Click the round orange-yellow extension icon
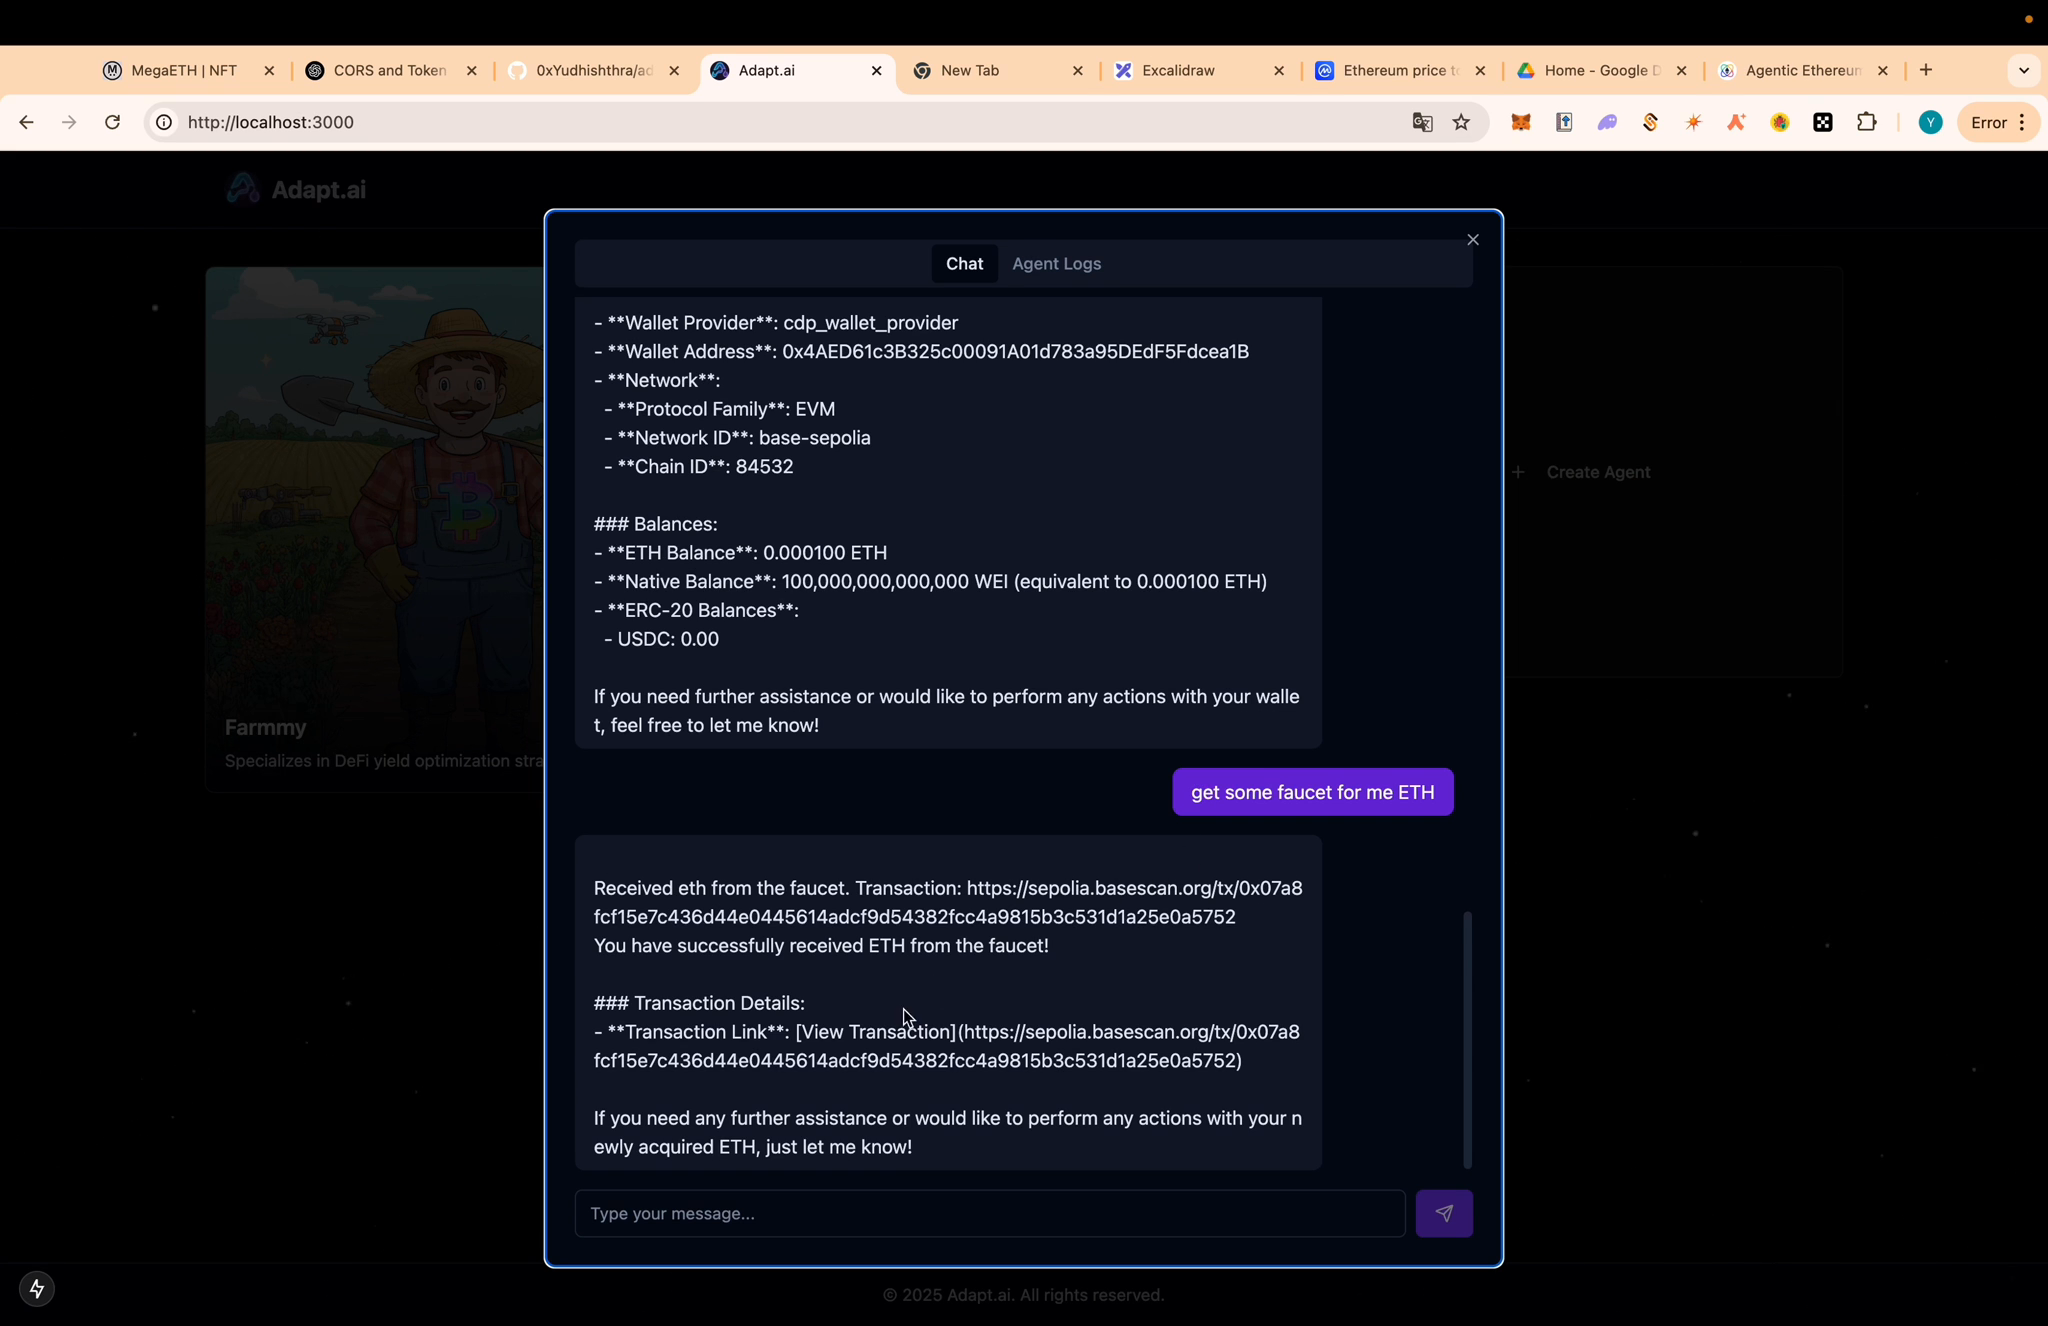 pos(1780,122)
